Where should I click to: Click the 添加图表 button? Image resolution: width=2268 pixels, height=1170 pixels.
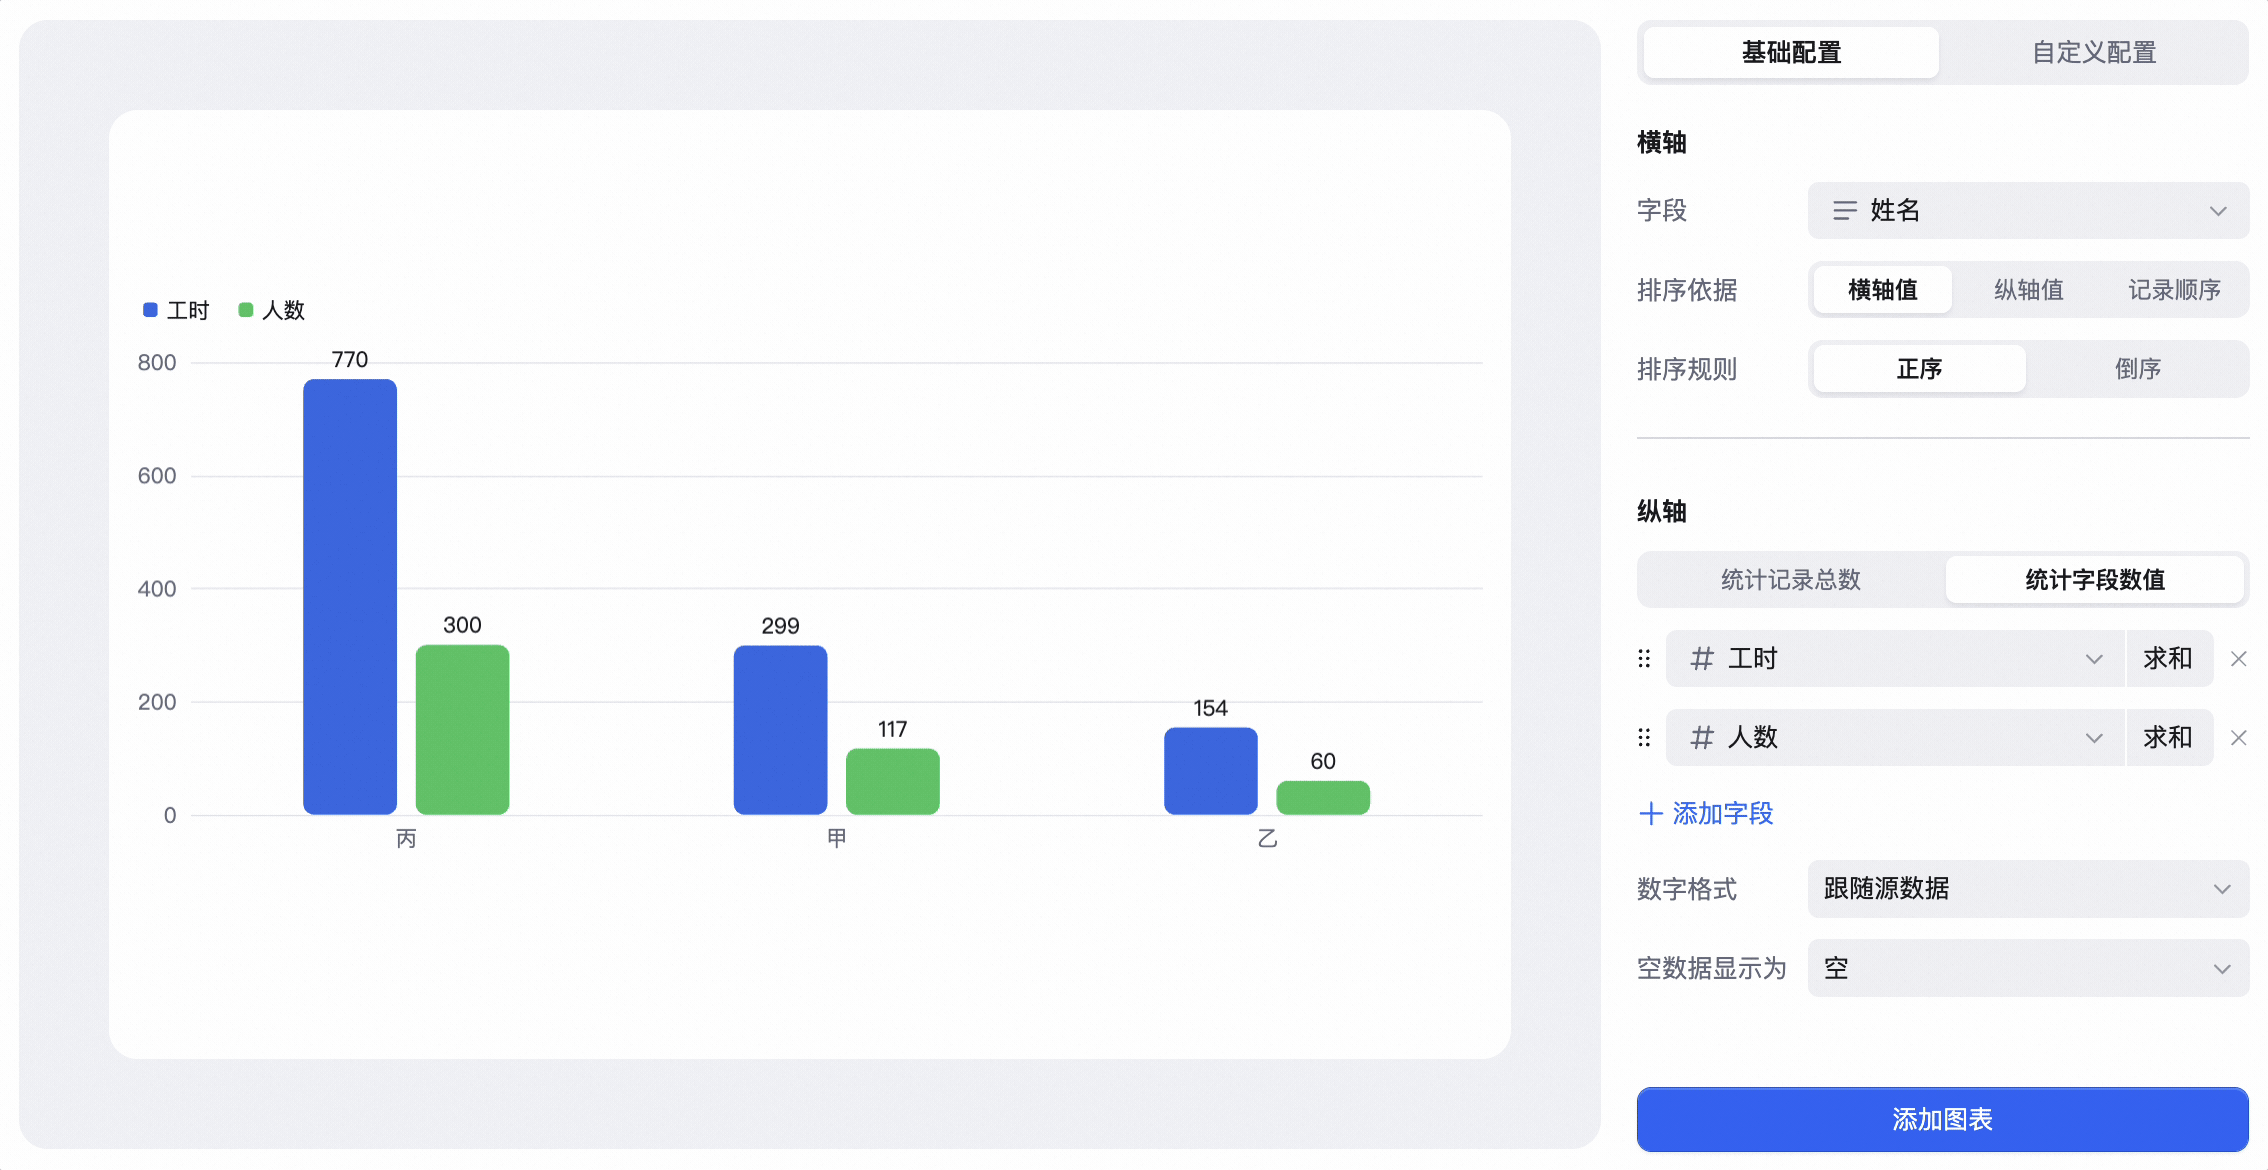(1942, 1119)
